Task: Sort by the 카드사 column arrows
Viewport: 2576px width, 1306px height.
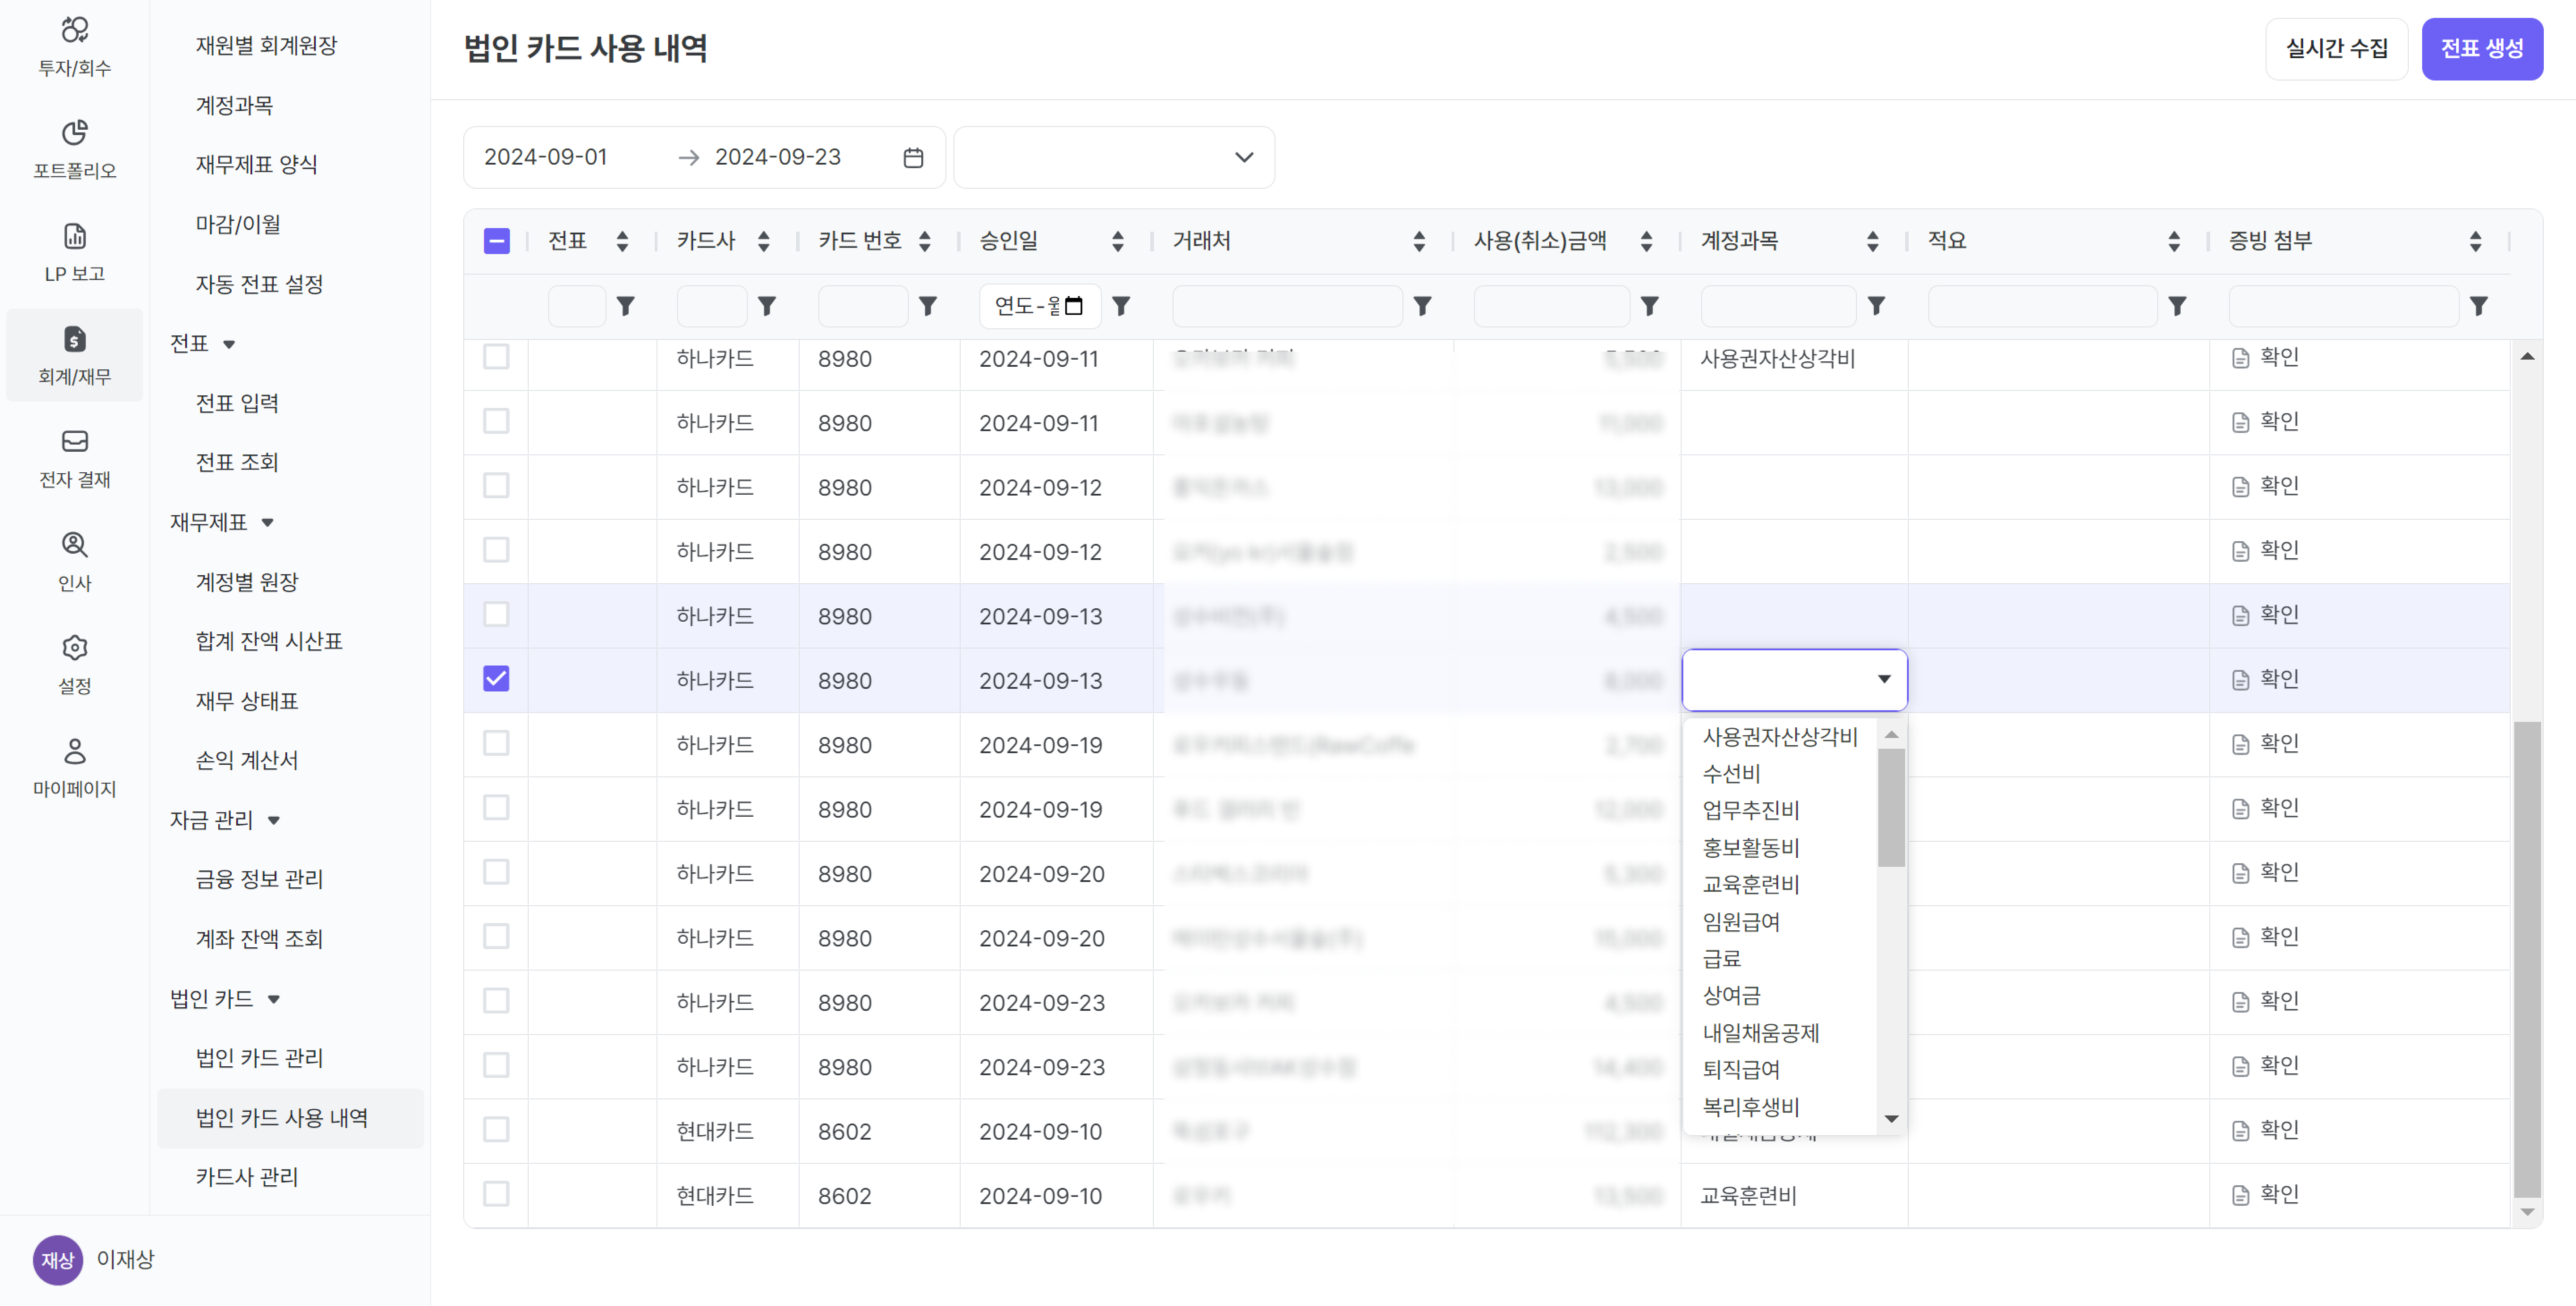Action: click(x=764, y=241)
